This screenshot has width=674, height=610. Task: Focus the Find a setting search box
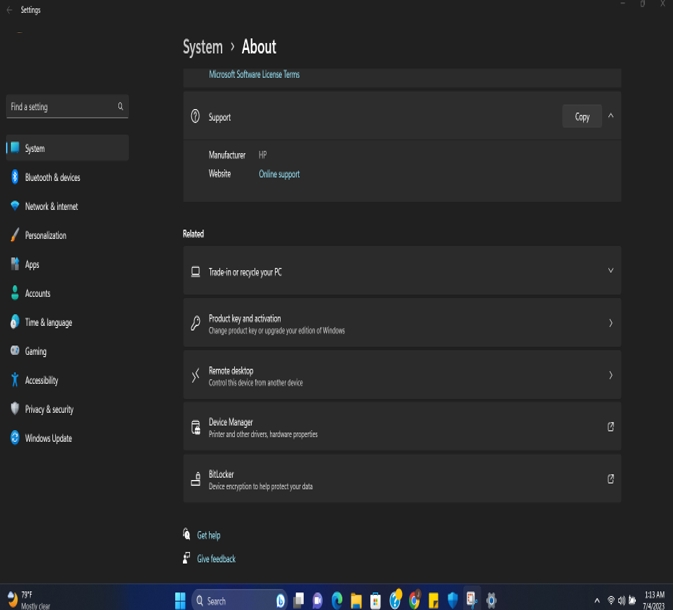point(67,107)
